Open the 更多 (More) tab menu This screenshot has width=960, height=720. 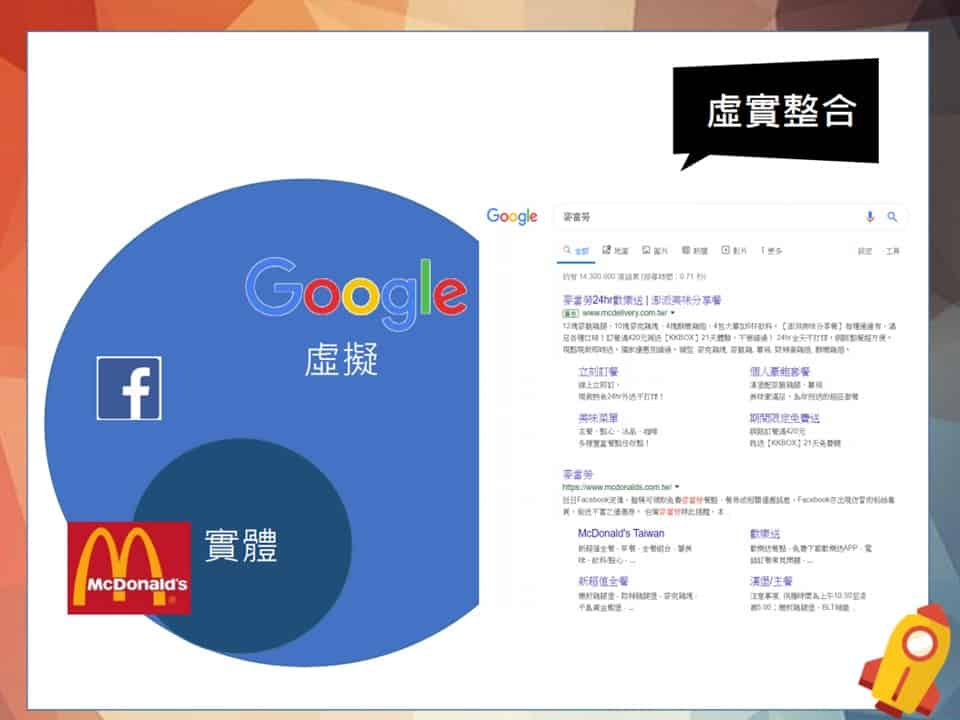(771, 250)
